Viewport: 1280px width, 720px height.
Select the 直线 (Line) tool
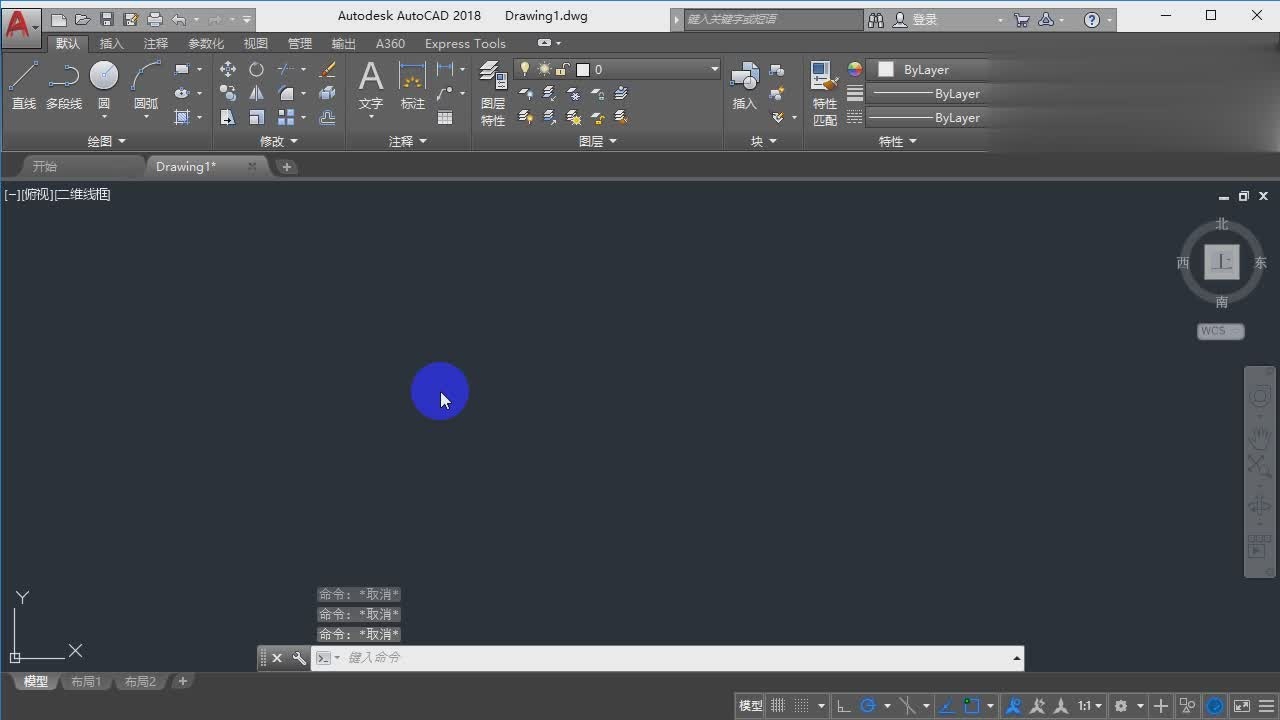coord(23,85)
